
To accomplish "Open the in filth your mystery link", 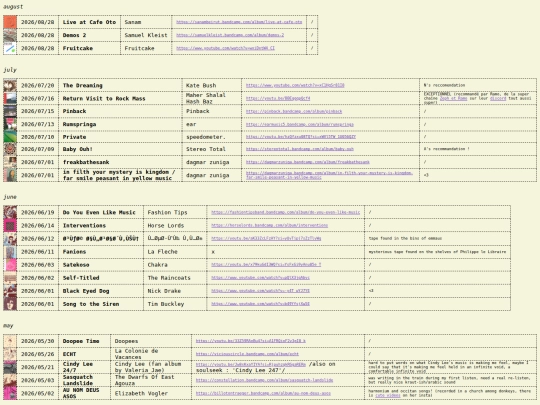I will [x=329, y=175].
